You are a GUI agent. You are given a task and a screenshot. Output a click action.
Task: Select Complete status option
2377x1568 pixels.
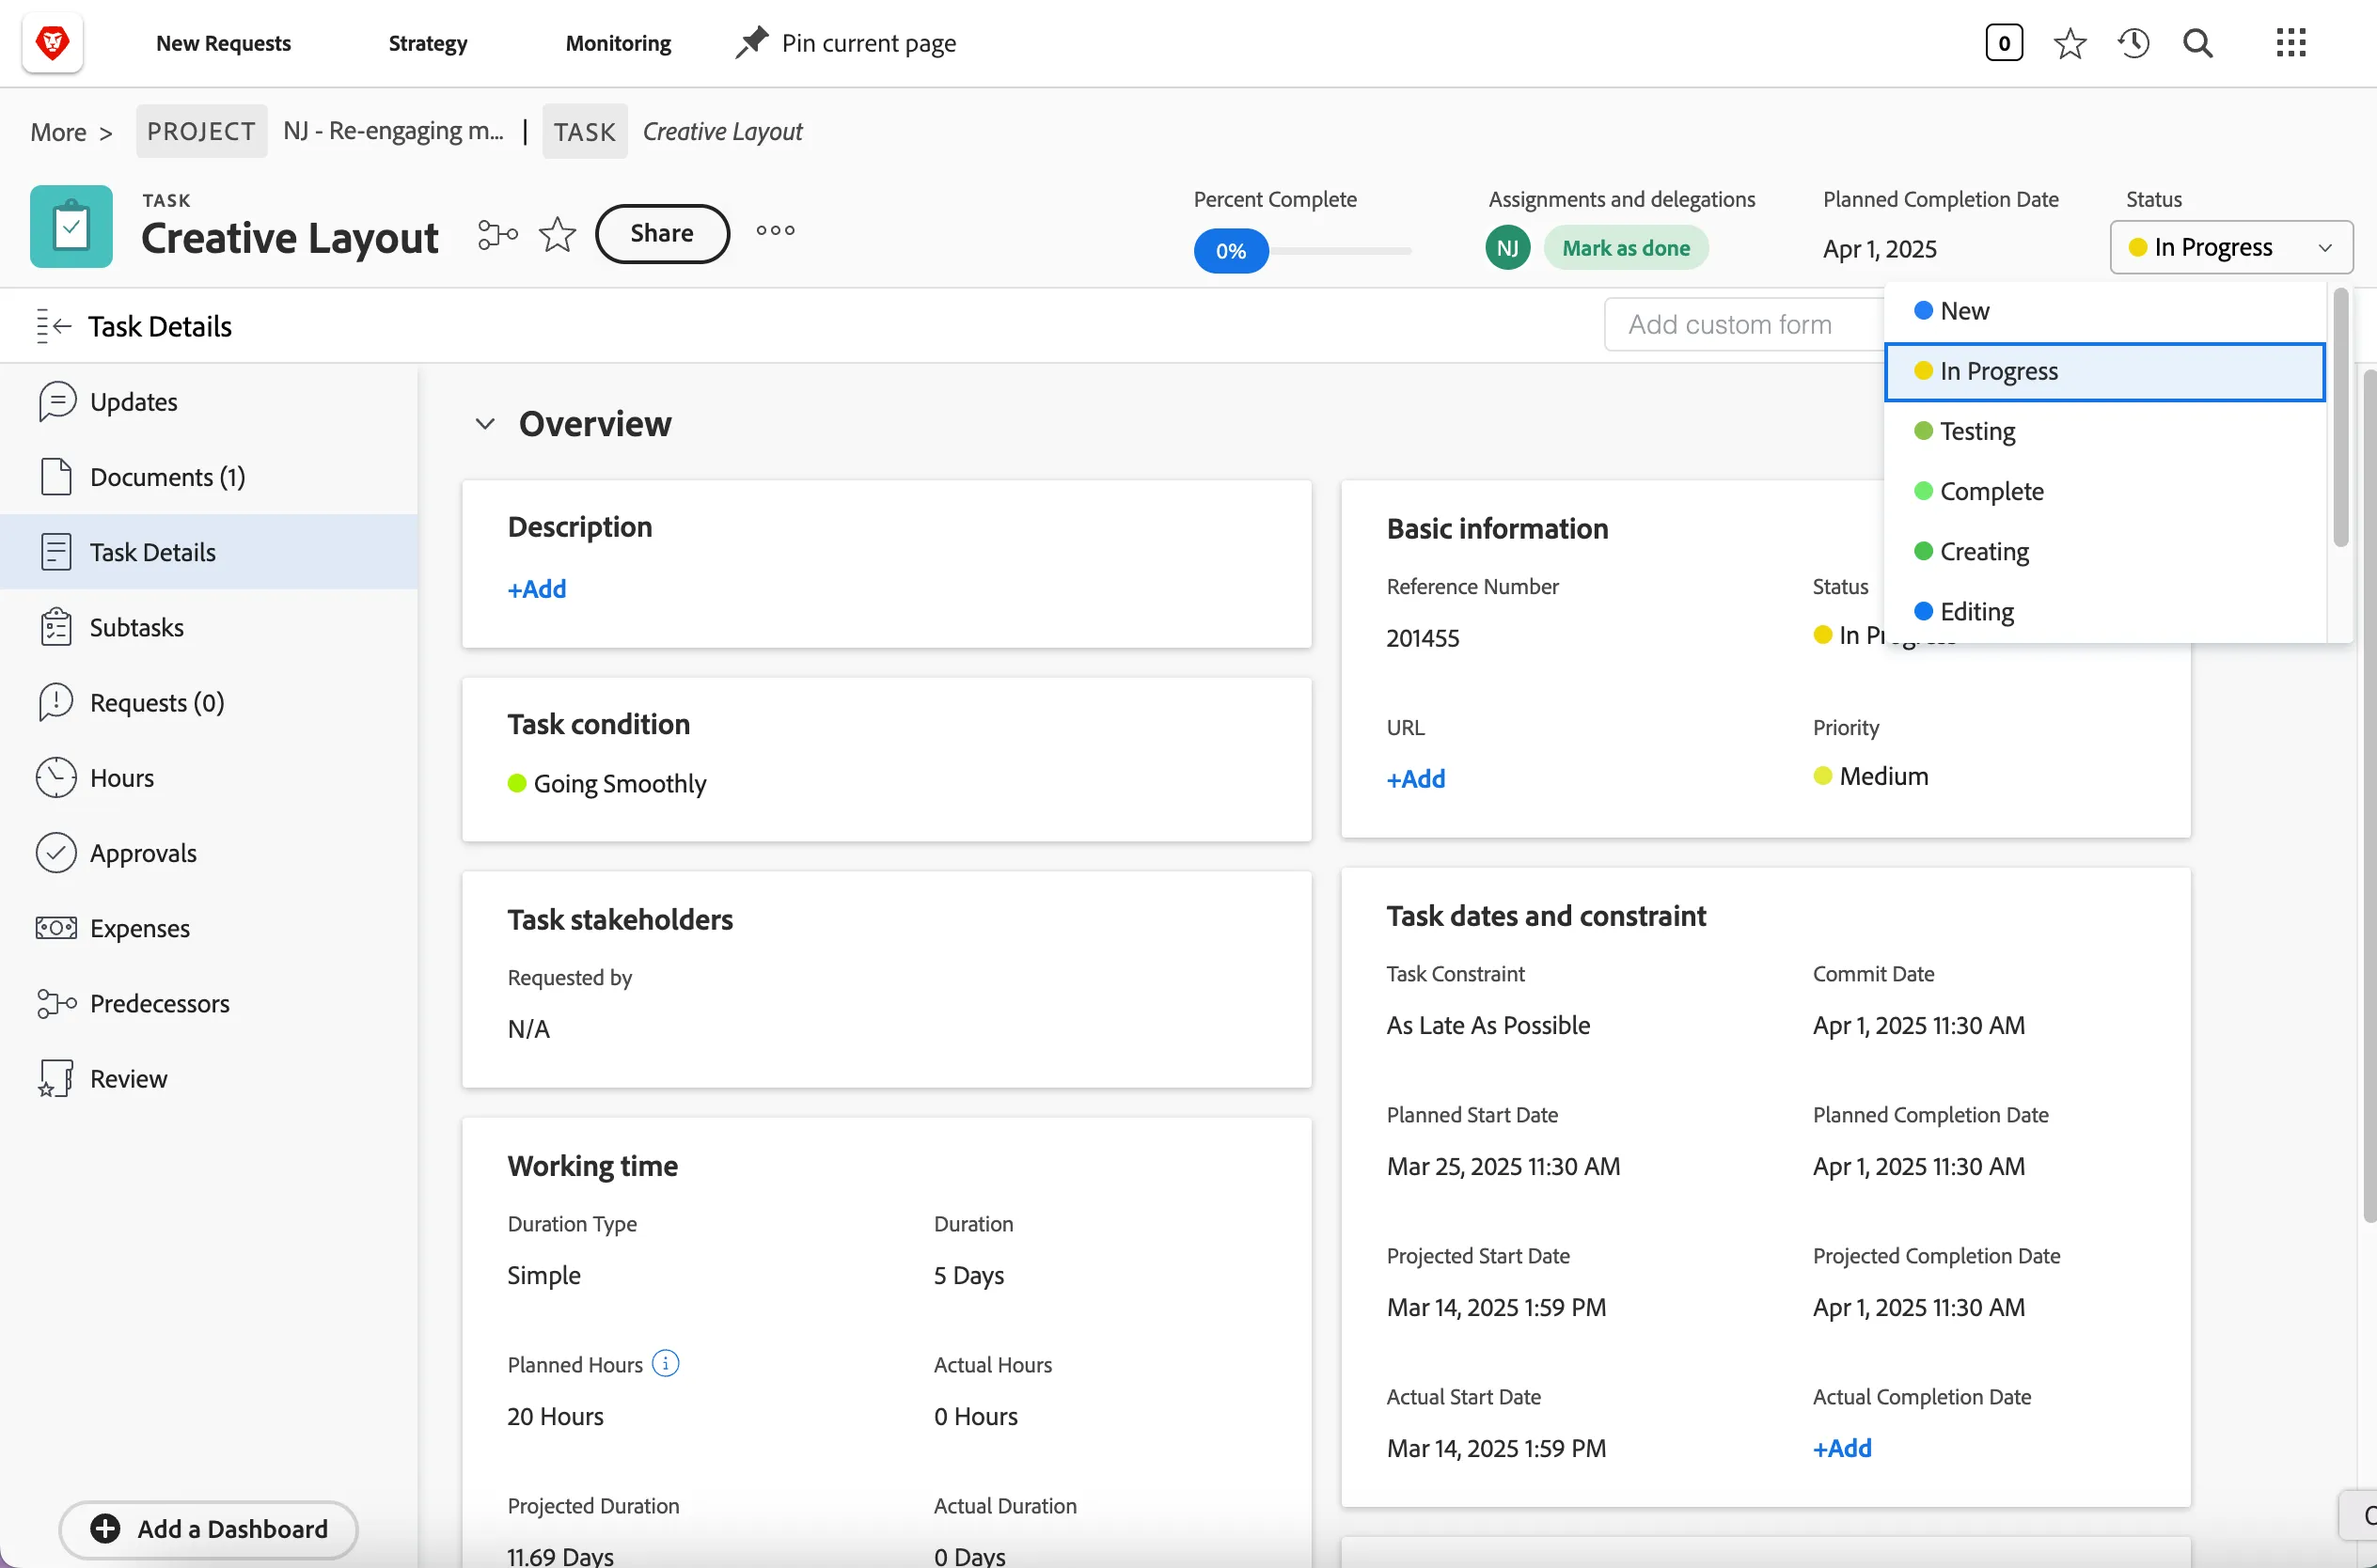point(2104,491)
